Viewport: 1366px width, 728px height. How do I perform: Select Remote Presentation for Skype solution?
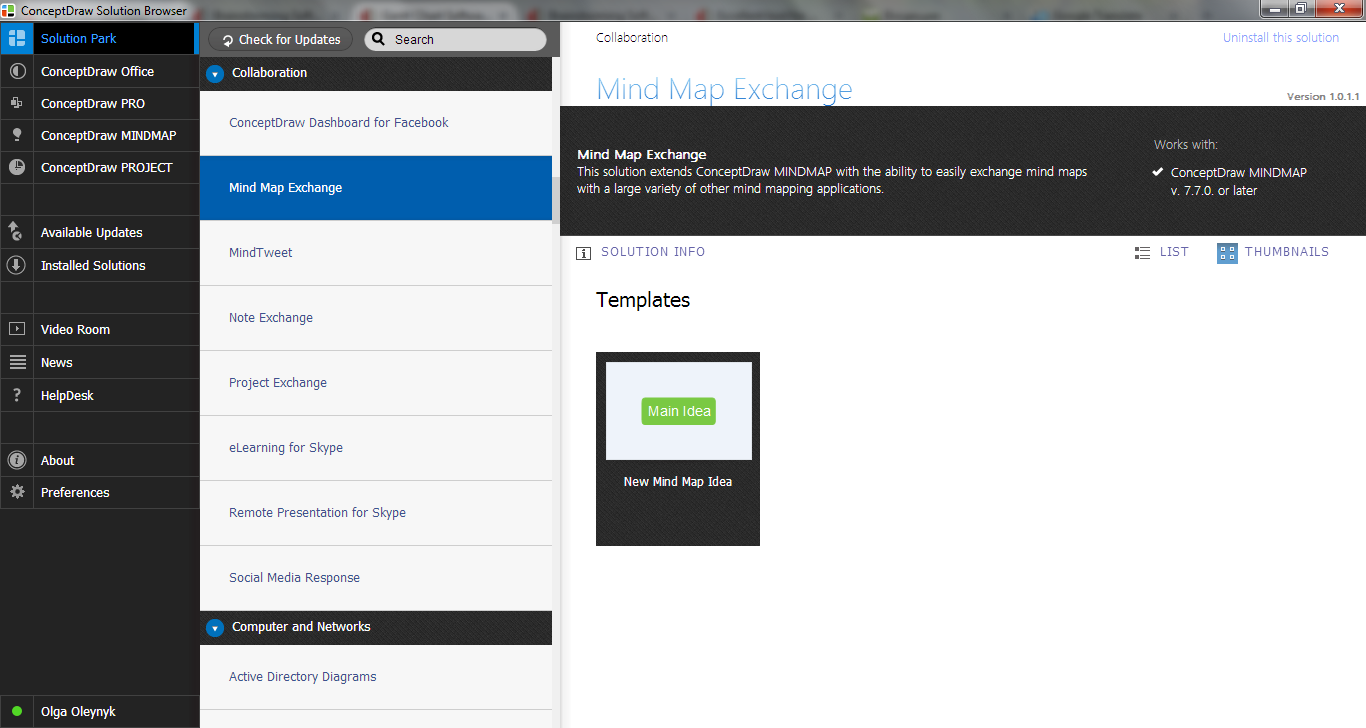click(x=376, y=513)
